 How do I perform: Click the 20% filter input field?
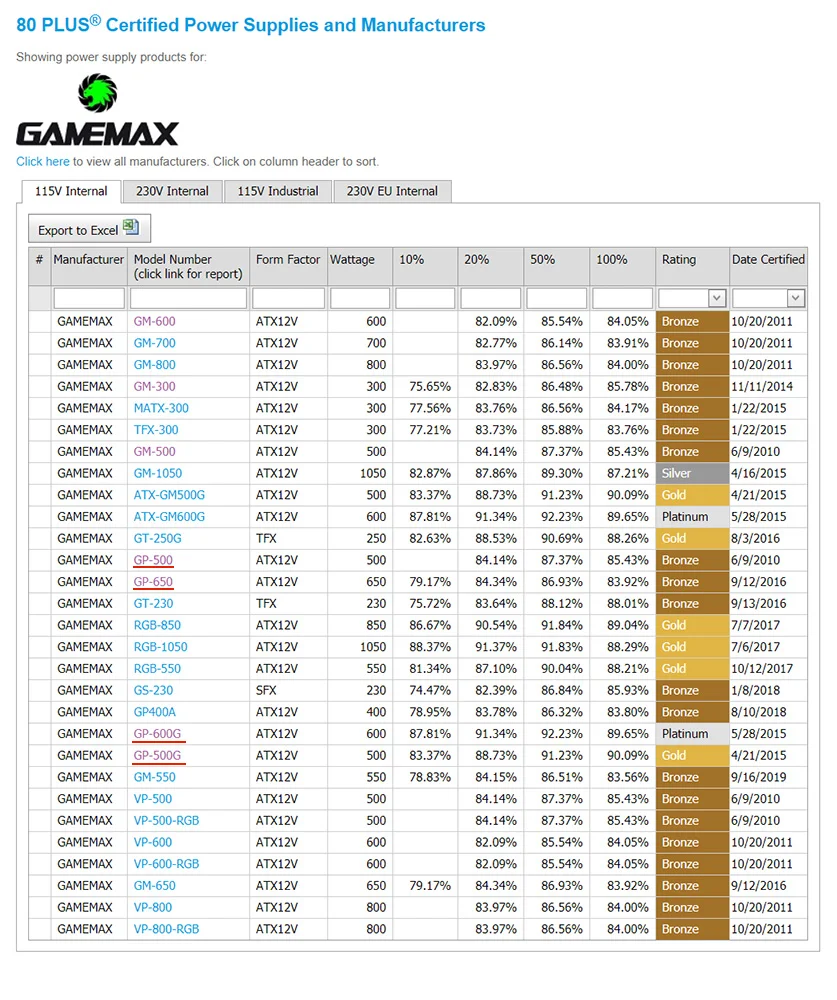click(x=491, y=298)
